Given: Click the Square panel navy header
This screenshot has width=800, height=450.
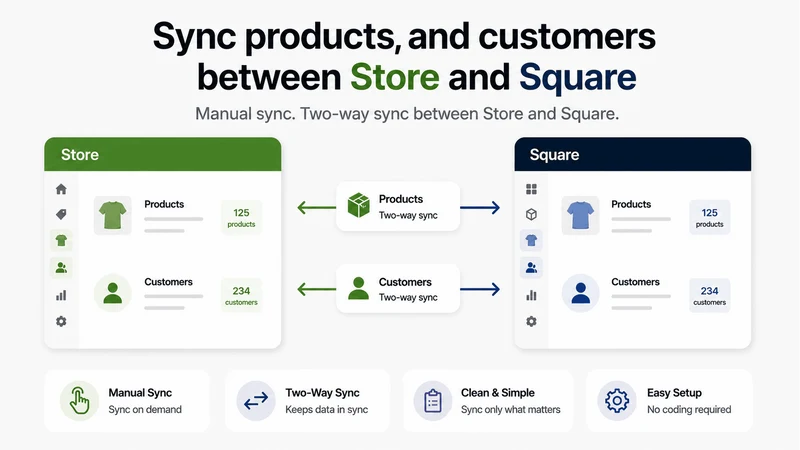Looking at the screenshot, I should click(x=633, y=154).
